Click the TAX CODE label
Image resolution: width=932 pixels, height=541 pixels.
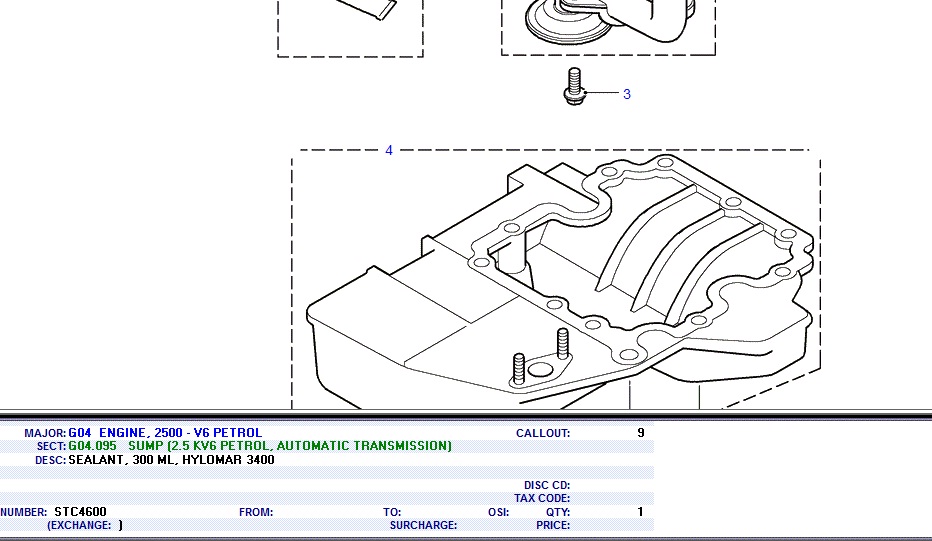click(x=542, y=499)
